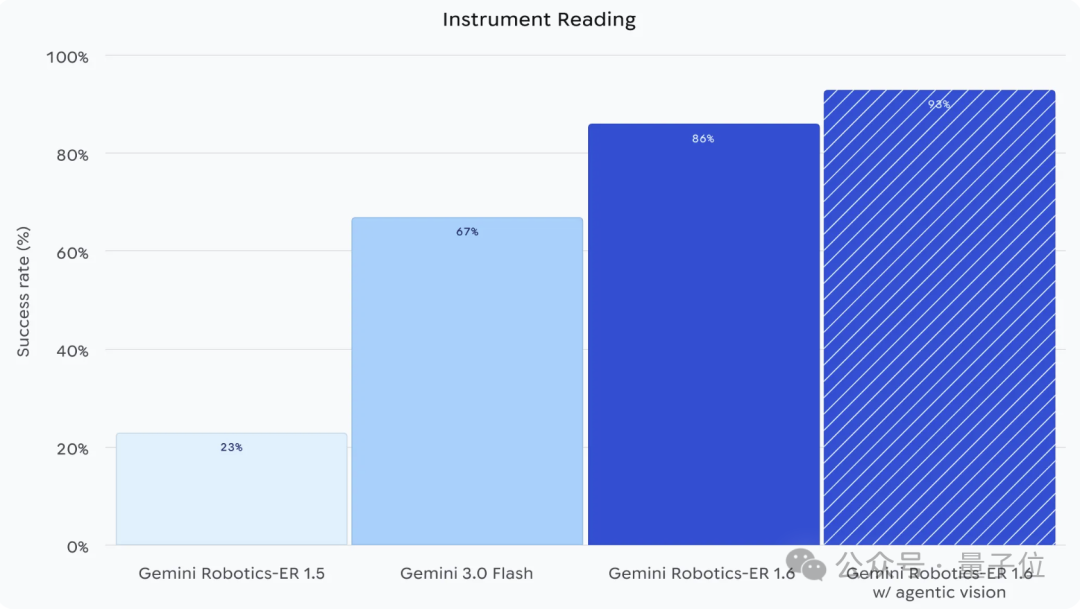Click the solid dark blue Gemini Robotics-ER 1.6 bar

click(703, 350)
